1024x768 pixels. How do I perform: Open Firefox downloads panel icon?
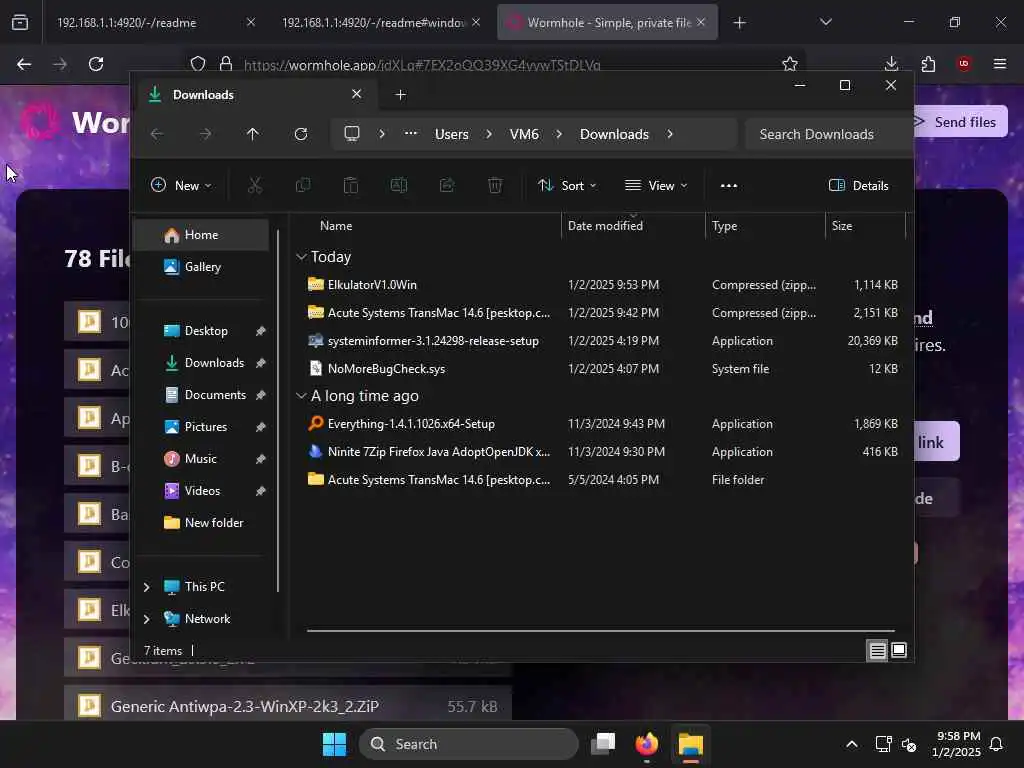click(x=891, y=64)
